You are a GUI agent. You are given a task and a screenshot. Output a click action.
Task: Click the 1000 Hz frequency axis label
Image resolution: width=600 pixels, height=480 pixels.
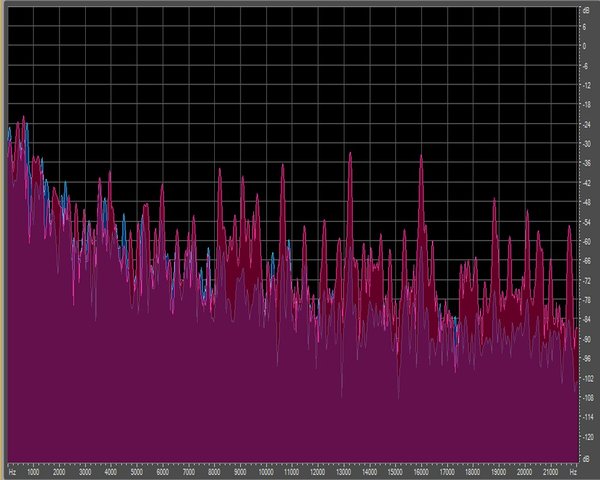click(x=34, y=472)
